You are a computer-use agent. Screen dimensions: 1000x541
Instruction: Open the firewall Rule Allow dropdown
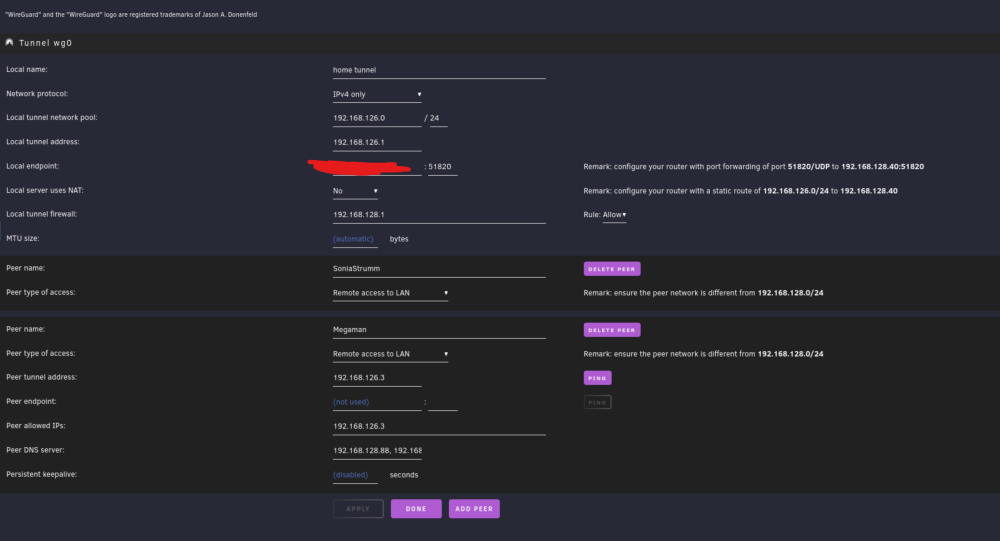click(614, 215)
